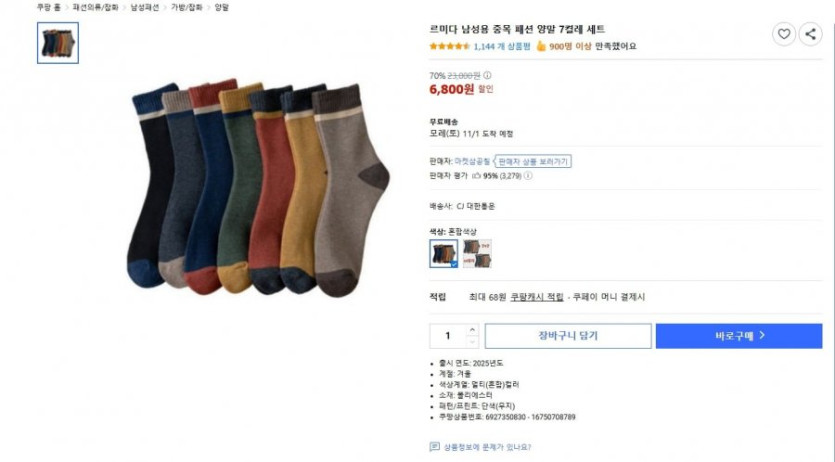
Task: Click the star rating icons
Action: click(x=449, y=46)
